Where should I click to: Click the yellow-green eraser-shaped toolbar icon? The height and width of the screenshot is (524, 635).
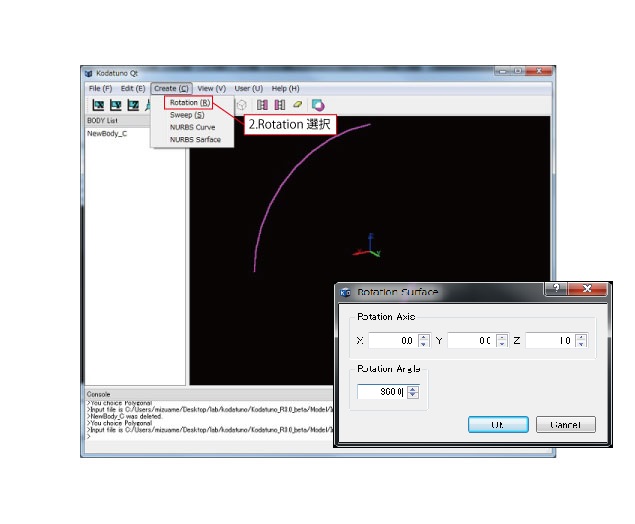pyautogui.click(x=298, y=105)
